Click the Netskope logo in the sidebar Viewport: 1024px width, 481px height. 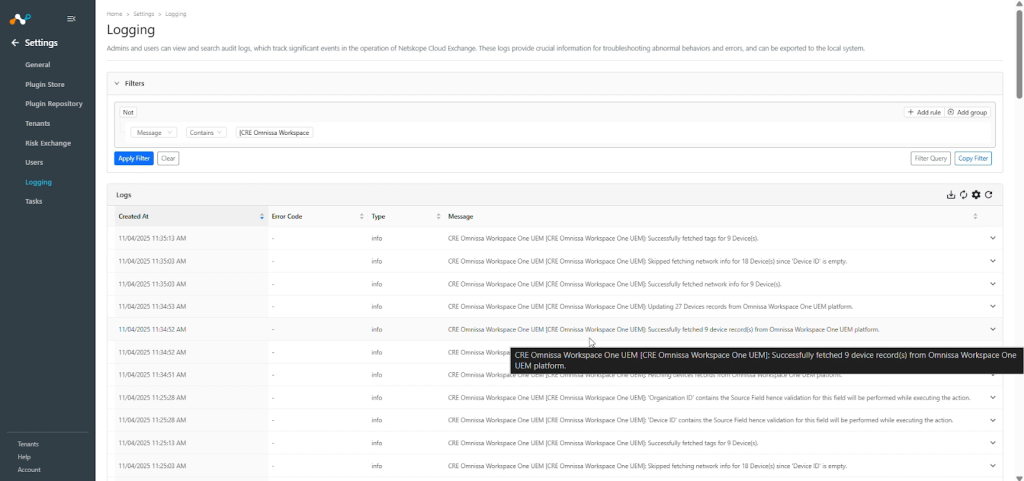(20, 19)
